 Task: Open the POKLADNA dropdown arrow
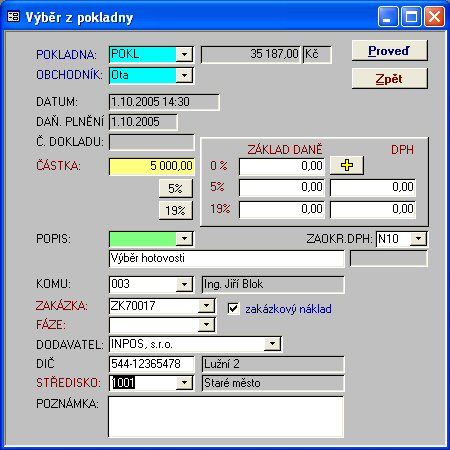point(184,54)
